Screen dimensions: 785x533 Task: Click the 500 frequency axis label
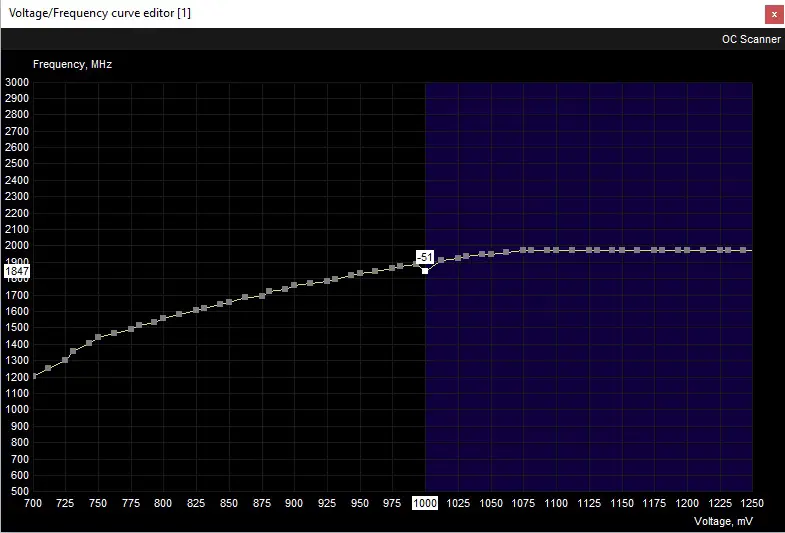(20, 491)
